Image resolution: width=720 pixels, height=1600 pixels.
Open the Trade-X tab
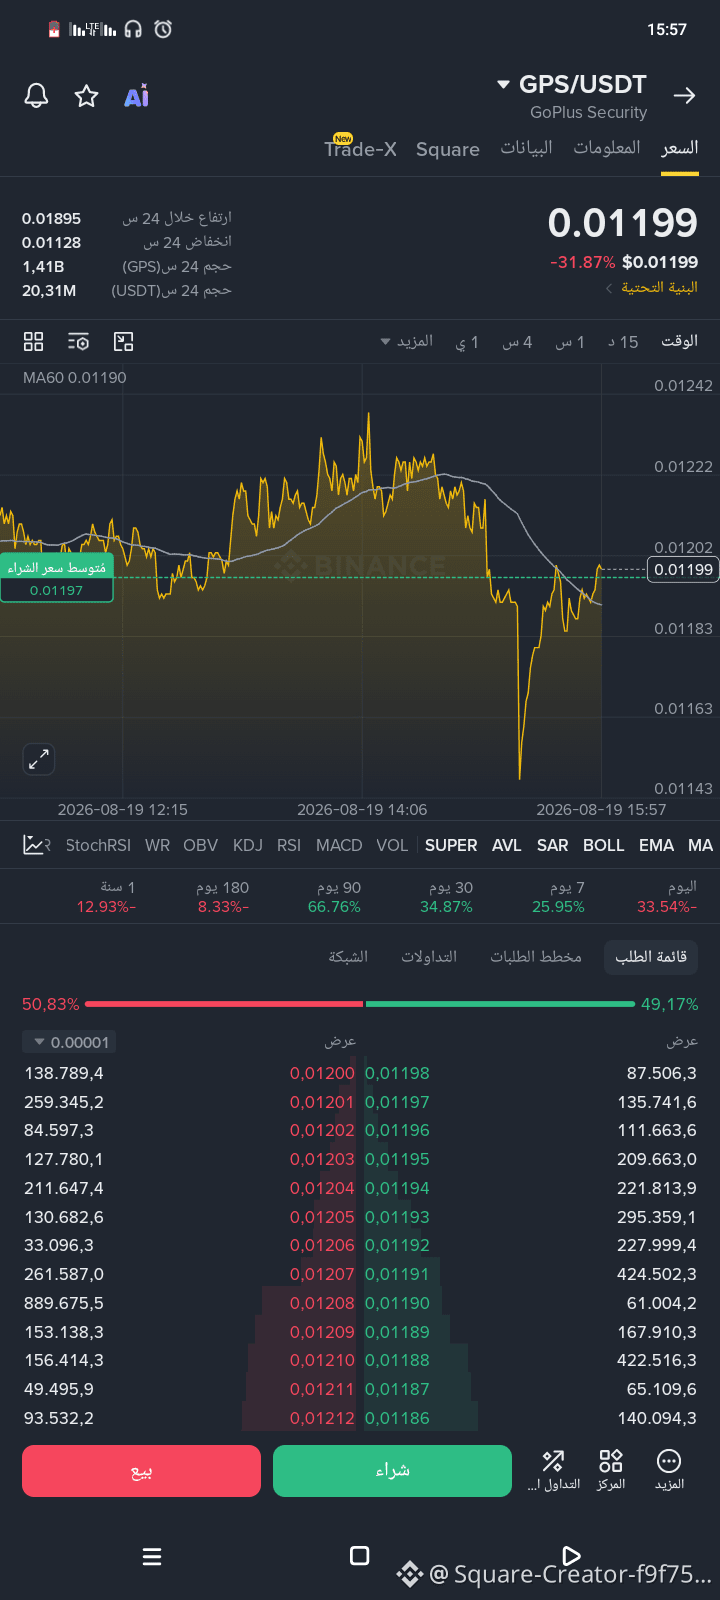click(360, 148)
